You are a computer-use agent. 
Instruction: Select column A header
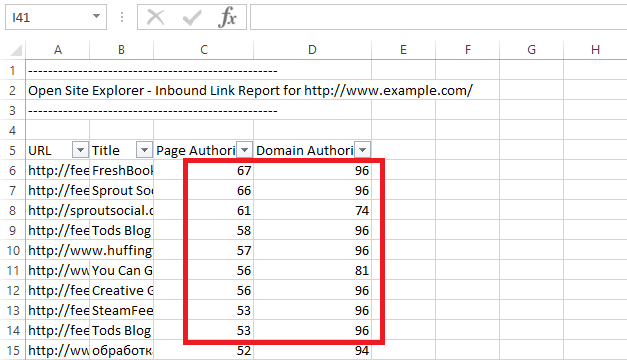tap(58, 50)
